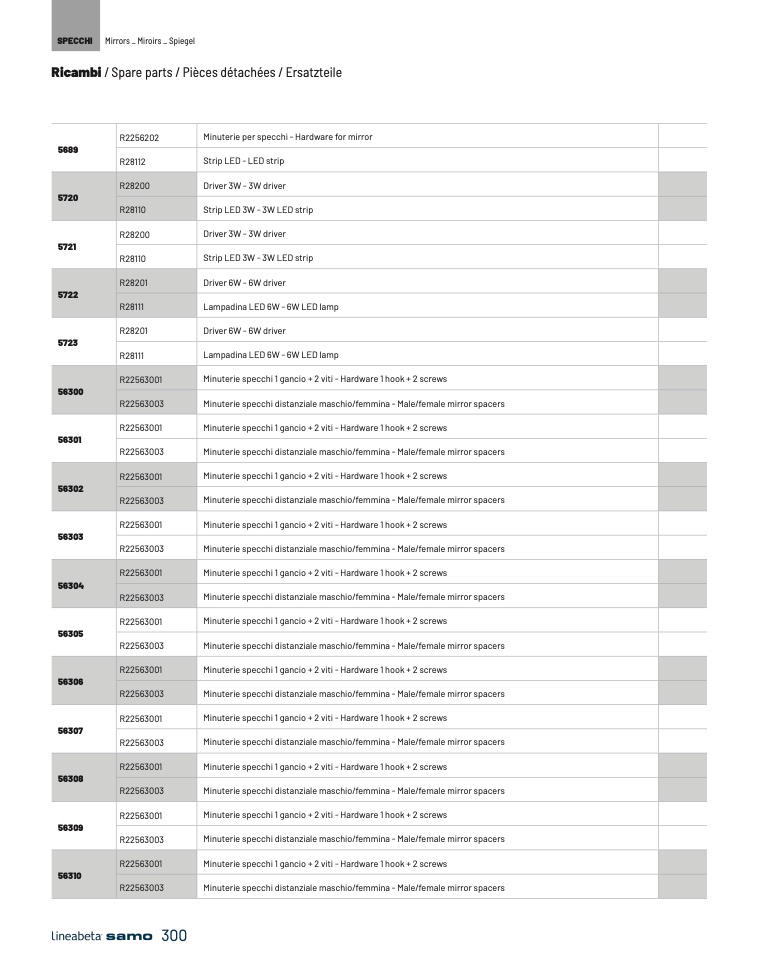758x968 pixels.
Task: Select product code 56308
Action: coord(70,779)
